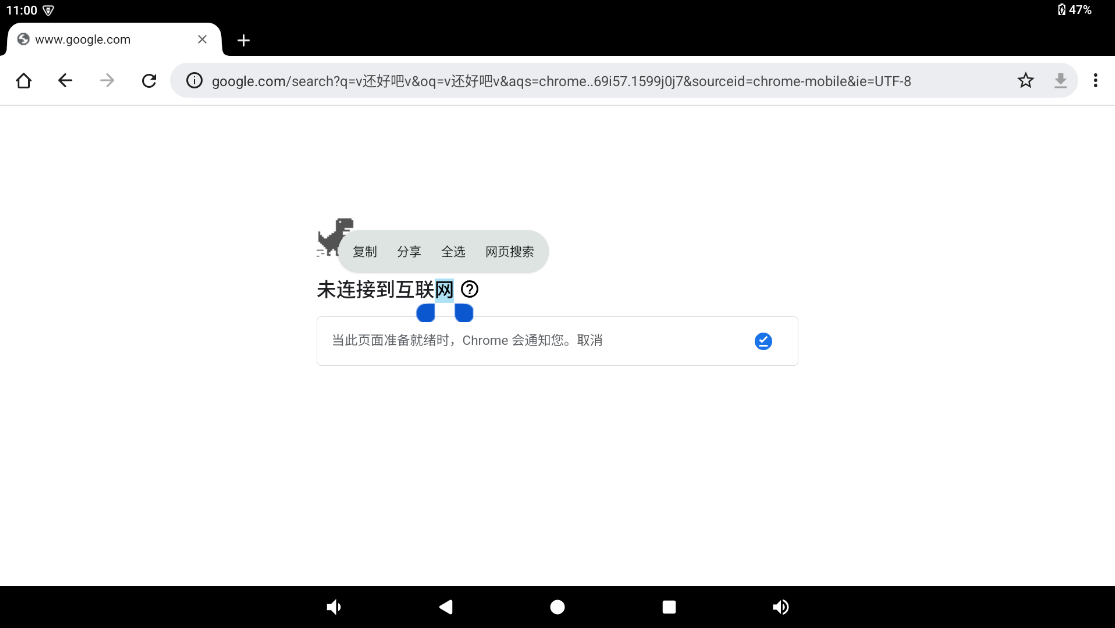Share the selection using 分享
Viewport: 1115px width, 628px height.
tap(409, 251)
